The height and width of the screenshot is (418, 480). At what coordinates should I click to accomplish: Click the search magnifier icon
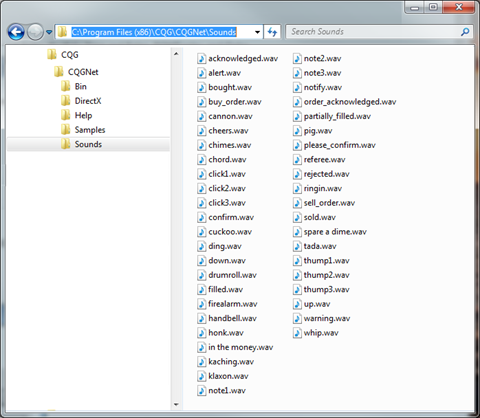pos(465,32)
